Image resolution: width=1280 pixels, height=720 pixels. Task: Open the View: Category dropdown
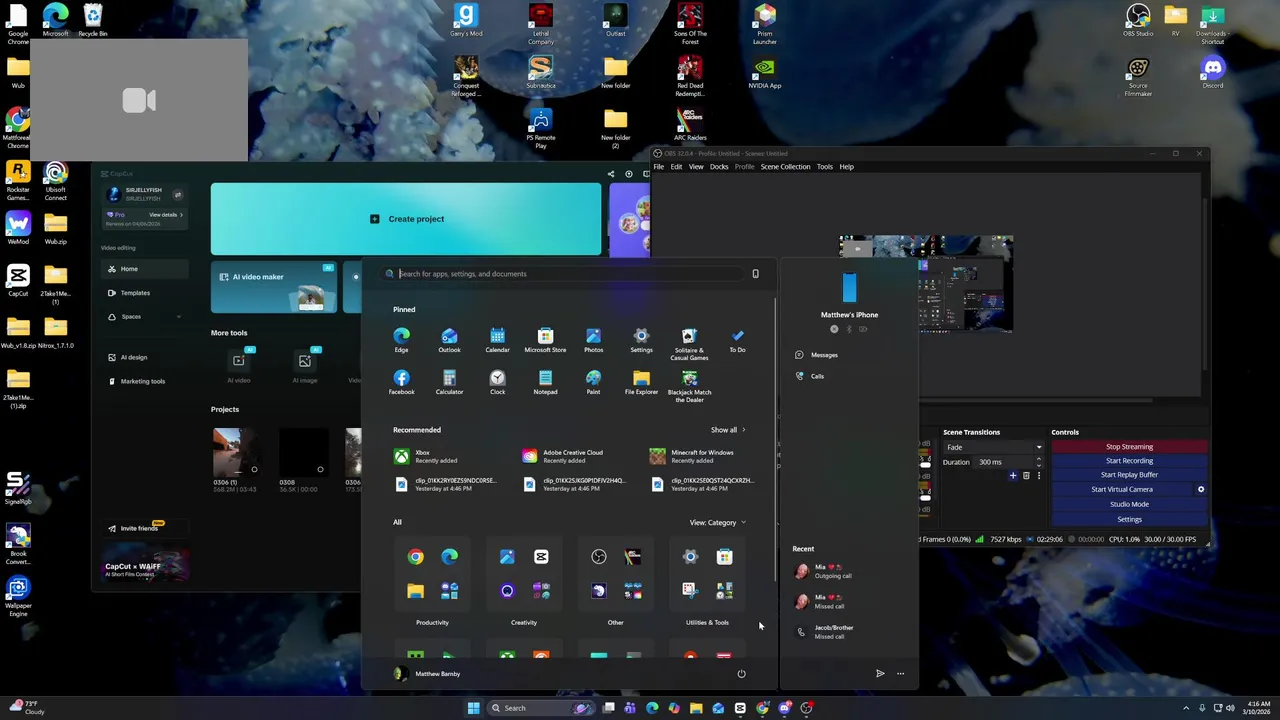pyautogui.click(x=717, y=523)
